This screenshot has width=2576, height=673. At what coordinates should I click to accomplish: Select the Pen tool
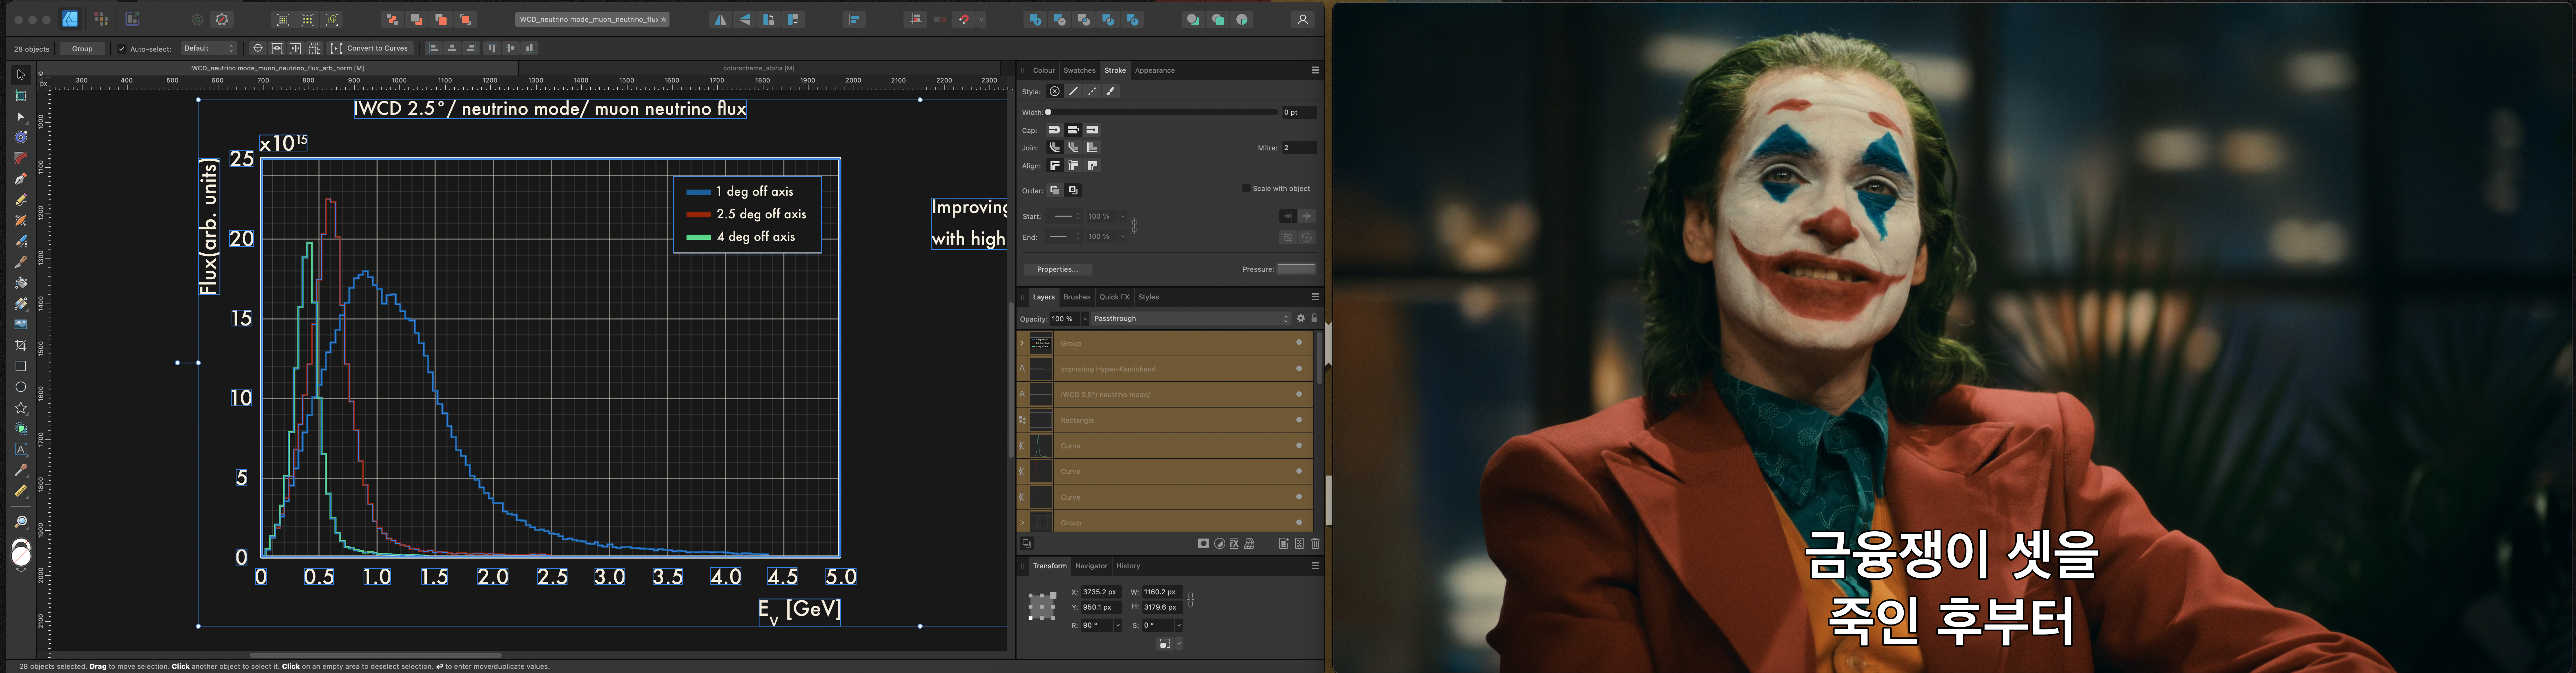pyautogui.click(x=20, y=179)
